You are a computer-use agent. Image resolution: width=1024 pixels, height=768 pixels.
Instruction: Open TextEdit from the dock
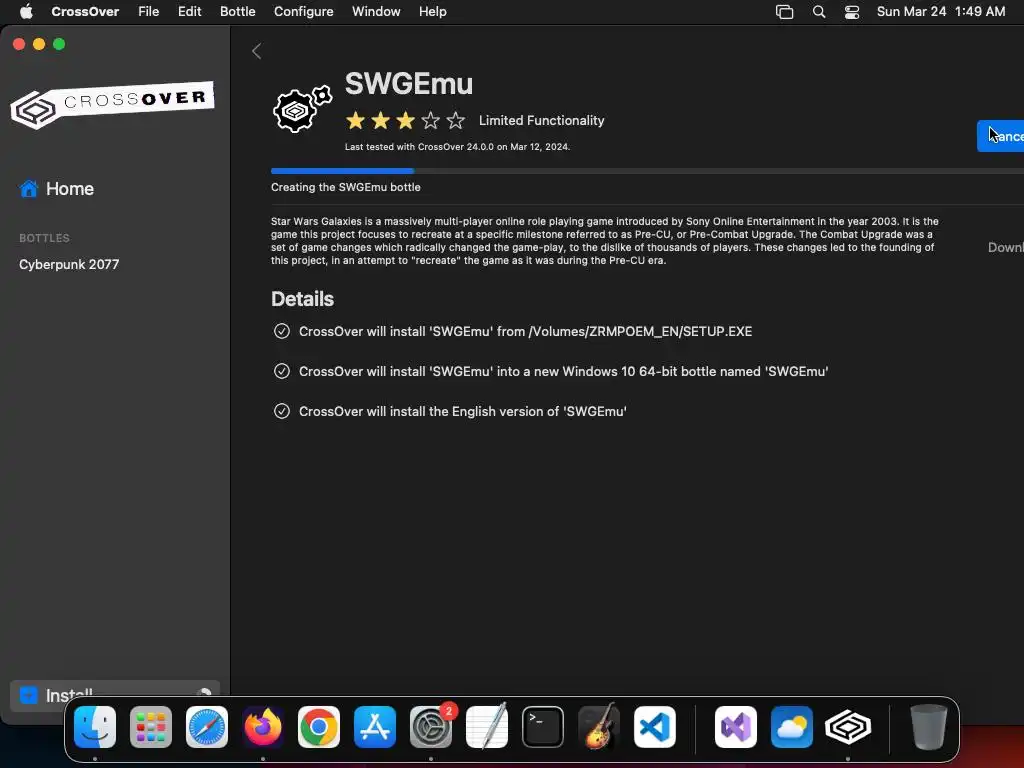pos(487,726)
